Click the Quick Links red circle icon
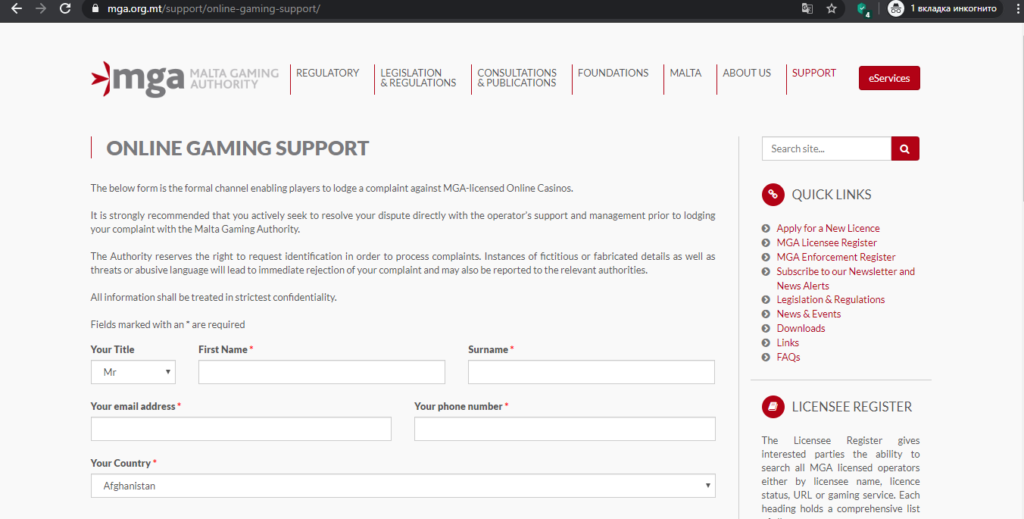The height and width of the screenshot is (519, 1024). pyautogui.click(x=772, y=195)
